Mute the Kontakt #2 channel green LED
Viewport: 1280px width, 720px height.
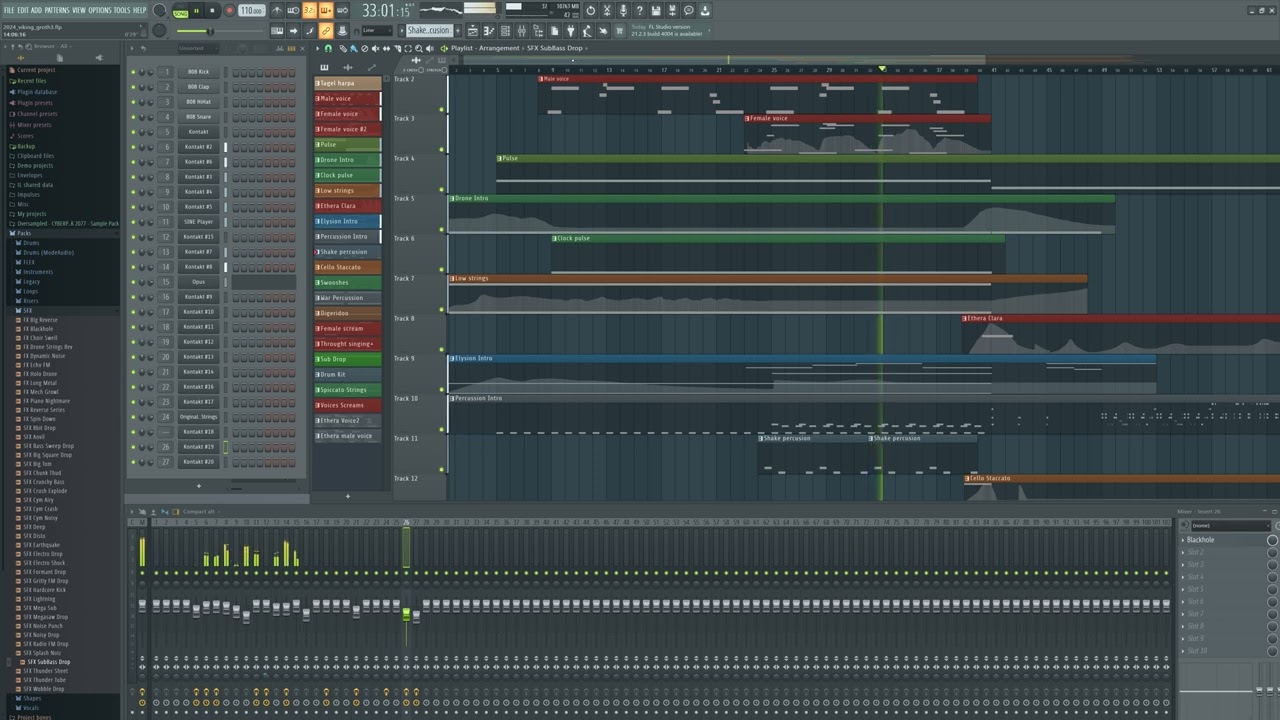coord(132,147)
